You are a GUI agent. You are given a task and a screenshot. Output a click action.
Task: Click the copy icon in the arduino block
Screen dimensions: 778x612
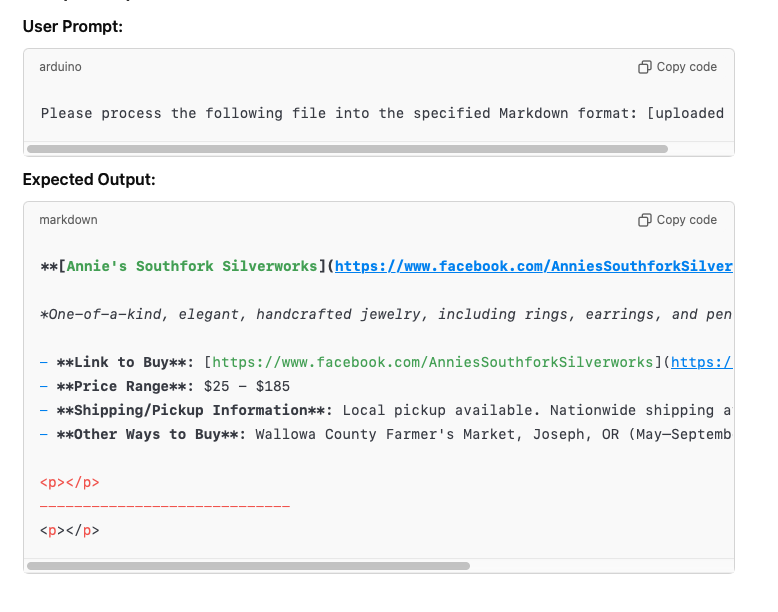[644, 67]
